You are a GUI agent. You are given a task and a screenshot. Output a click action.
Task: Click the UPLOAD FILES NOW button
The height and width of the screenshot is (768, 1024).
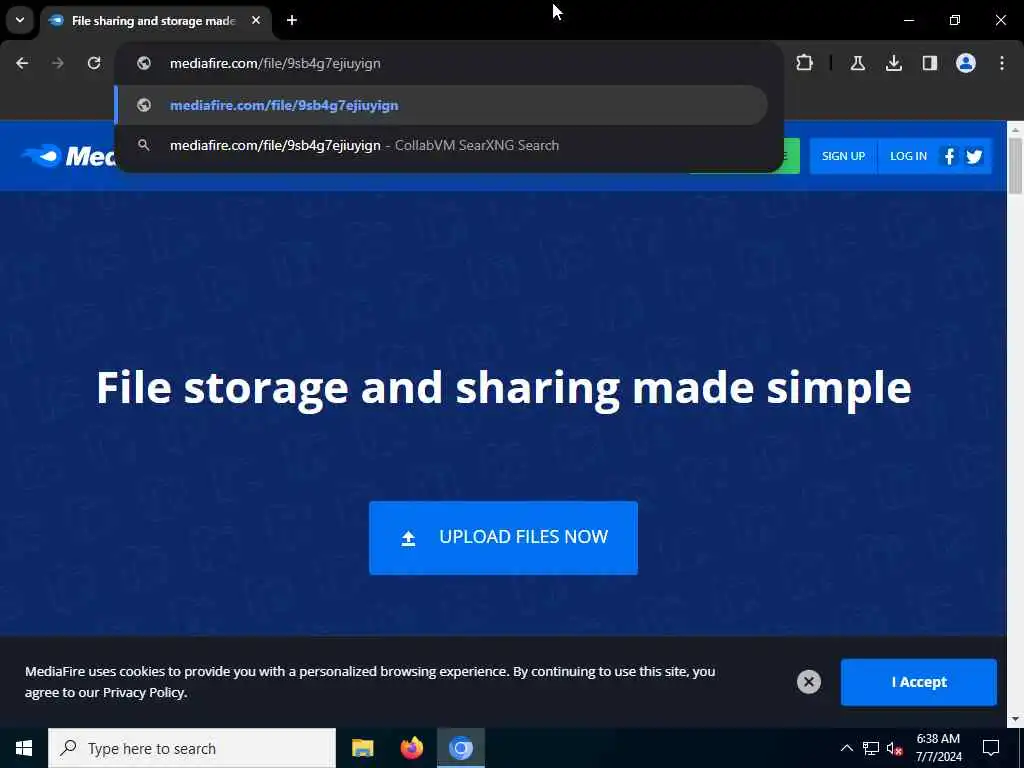click(x=504, y=538)
